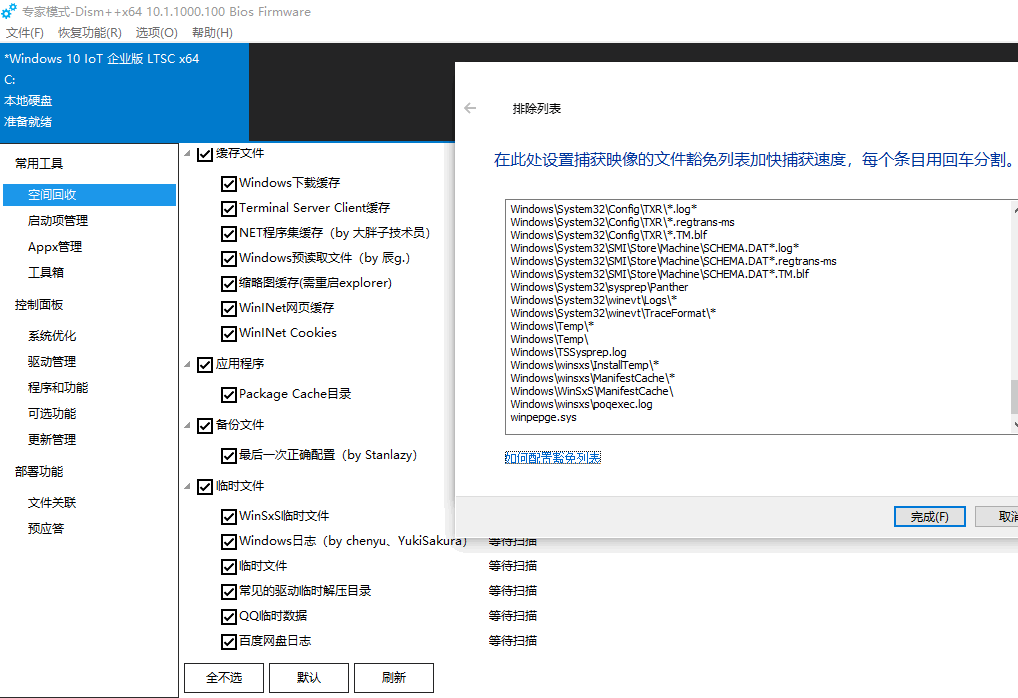Open the 如何配置豁免列表 link
This screenshot has width=1018, height=698.
tap(553, 458)
